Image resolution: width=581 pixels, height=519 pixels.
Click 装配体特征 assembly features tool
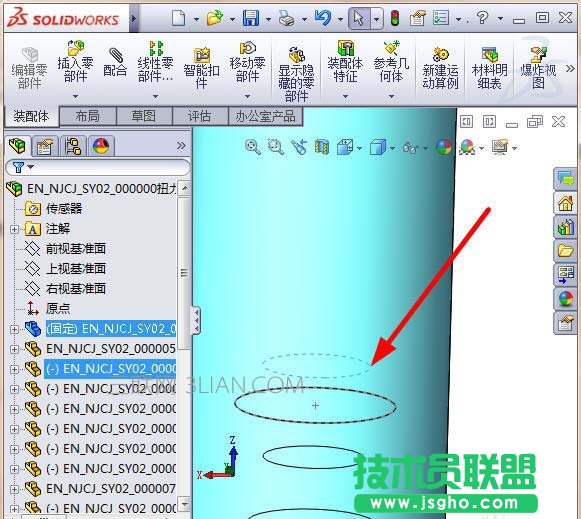click(345, 61)
